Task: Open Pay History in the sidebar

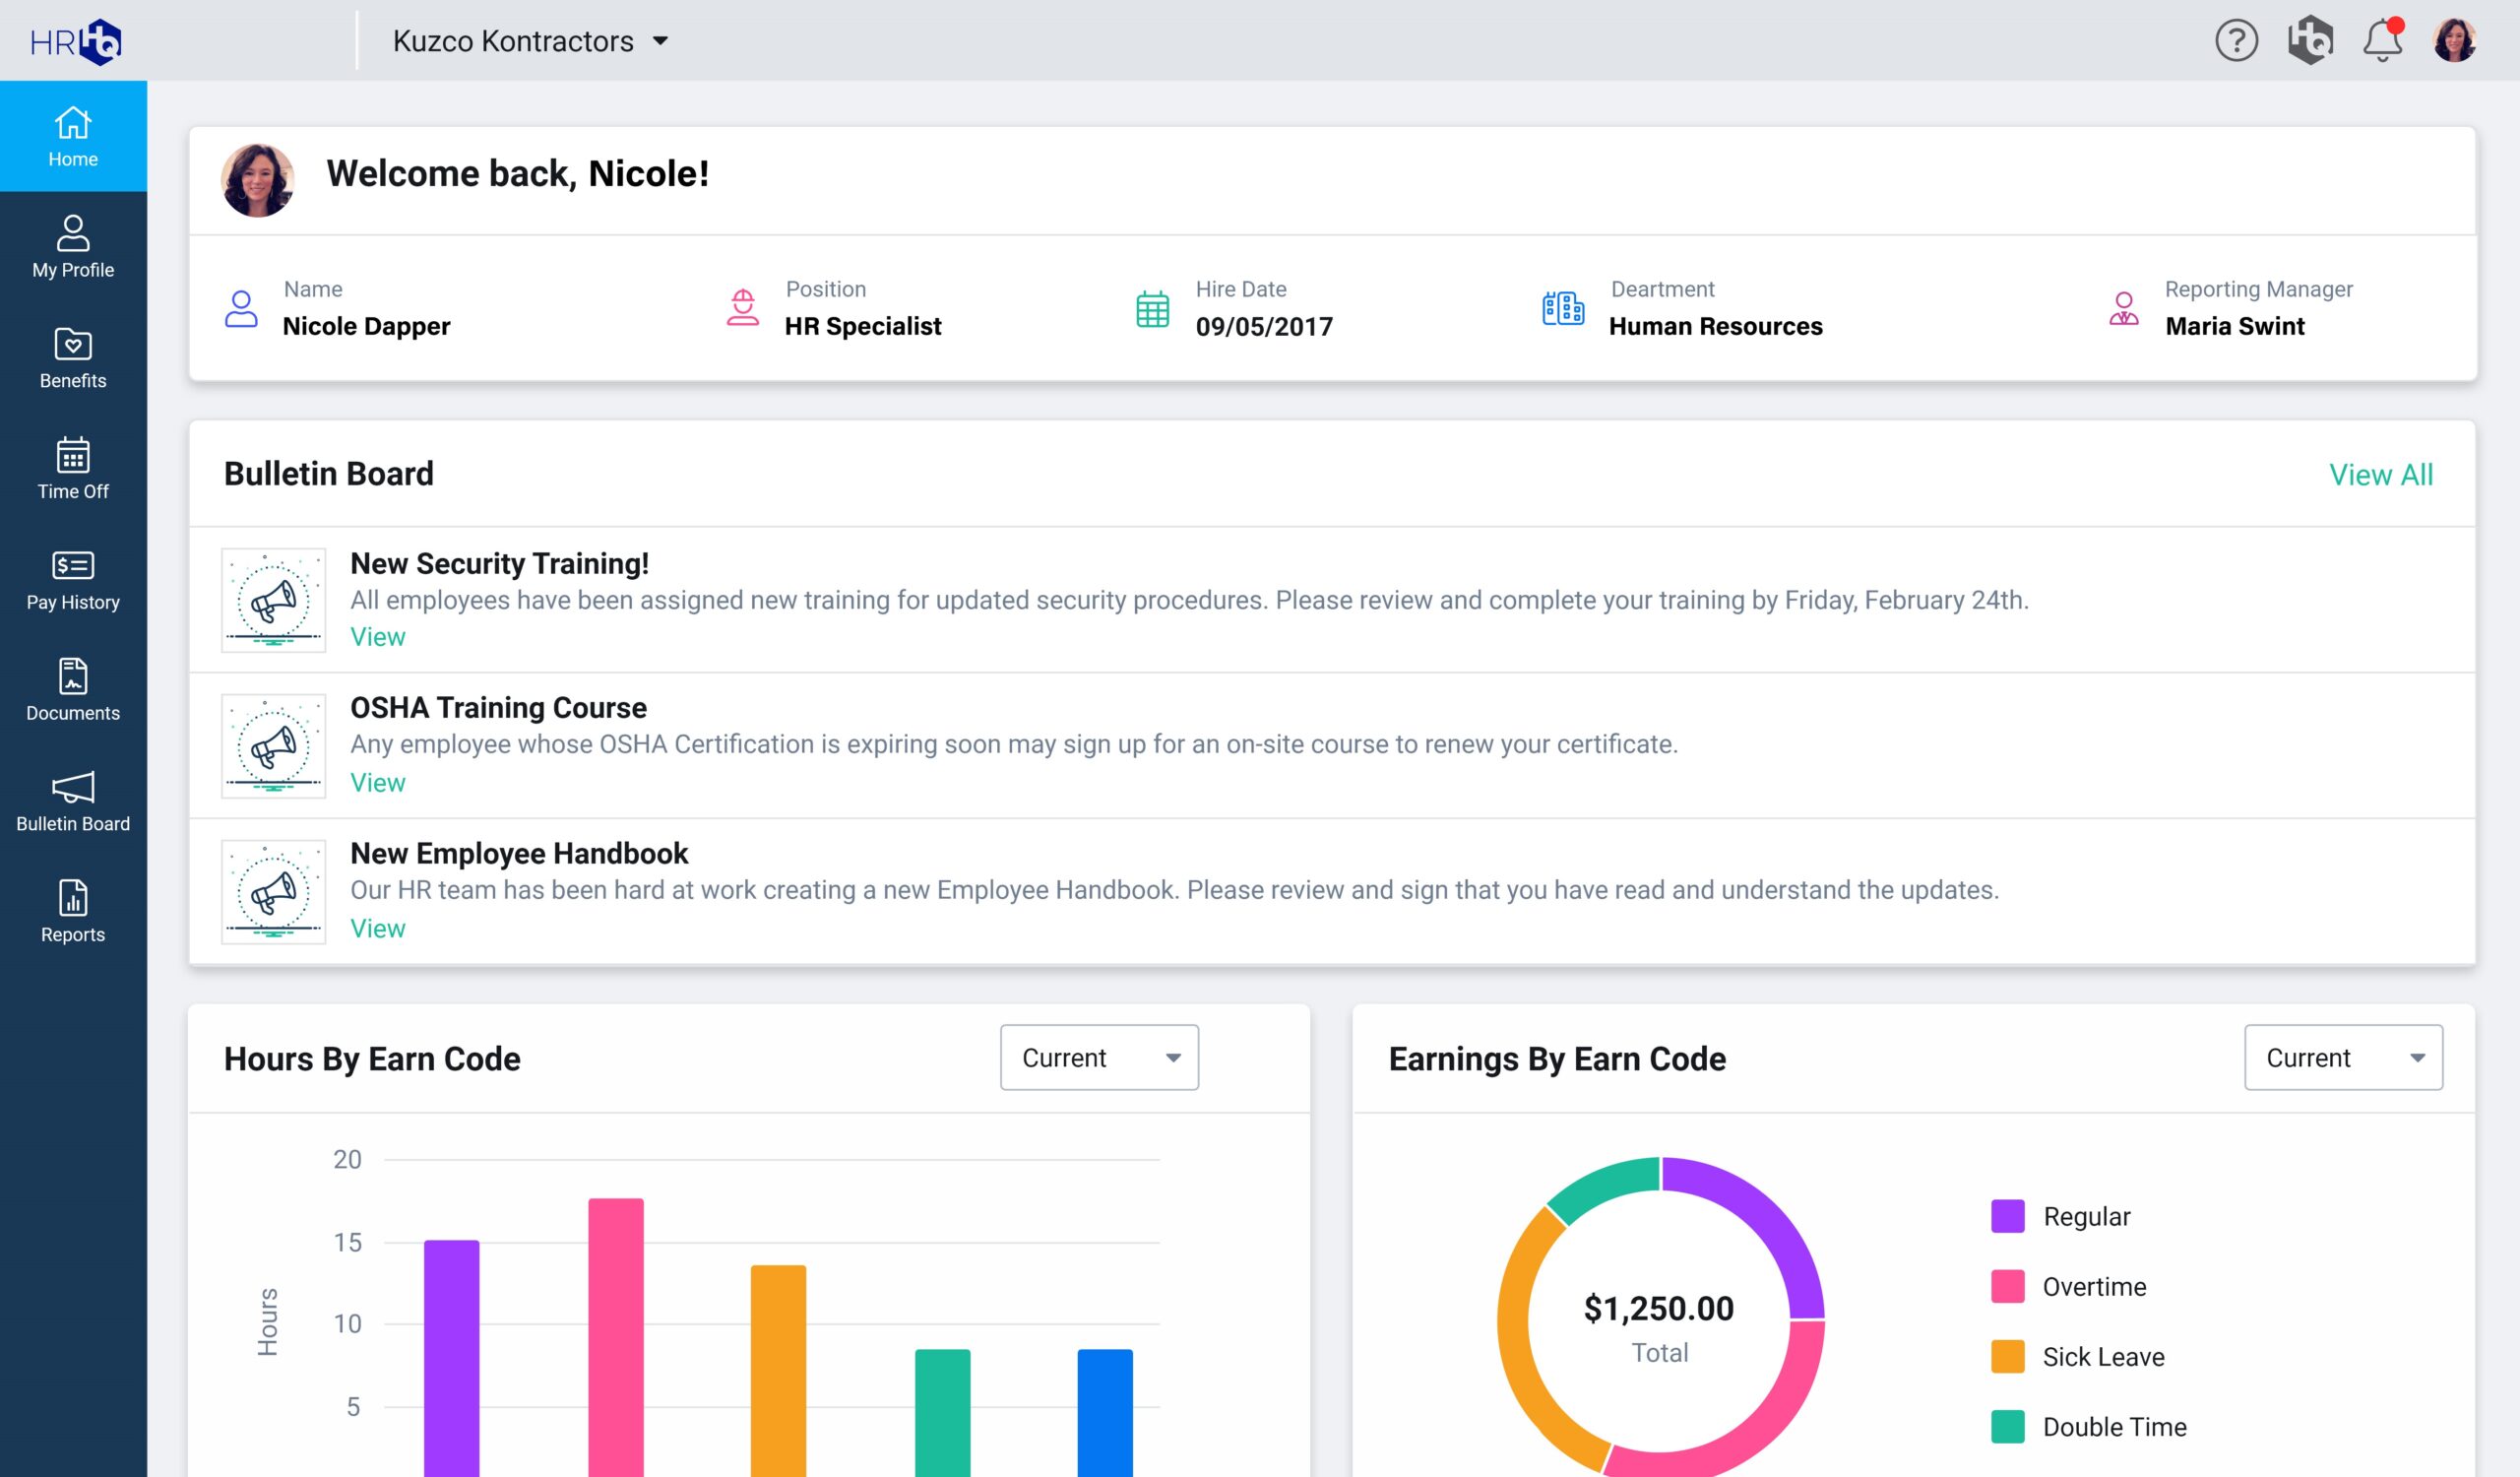Action: point(73,580)
